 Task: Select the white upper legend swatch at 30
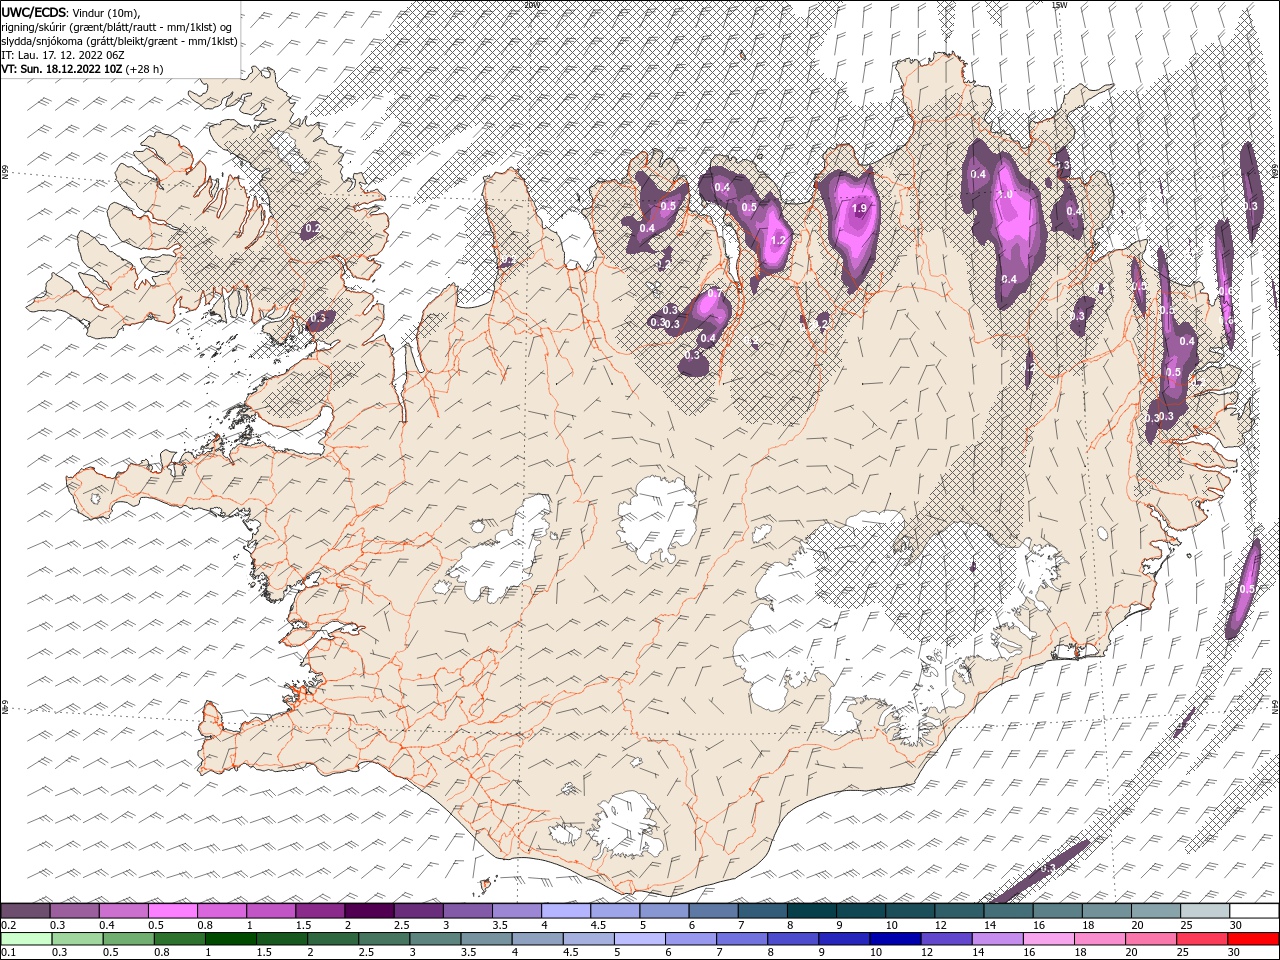point(1254,911)
